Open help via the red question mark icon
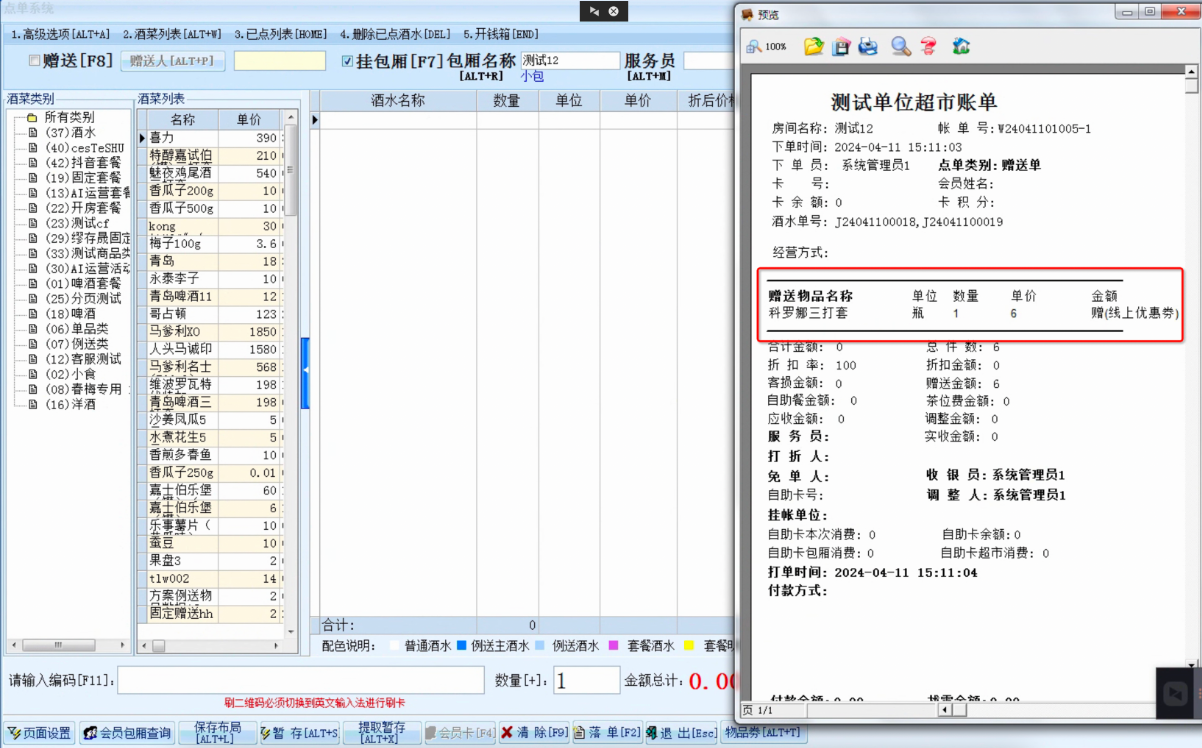The width and height of the screenshot is (1202, 748). click(x=928, y=46)
